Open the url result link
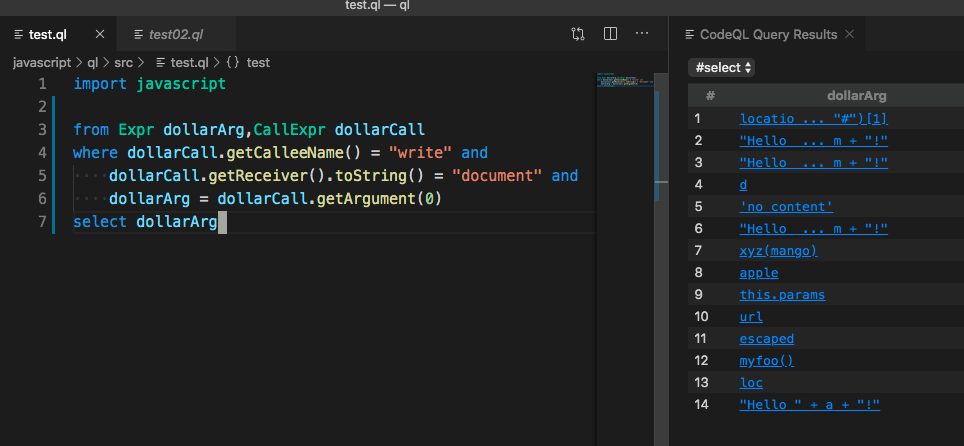 tap(751, 317)
